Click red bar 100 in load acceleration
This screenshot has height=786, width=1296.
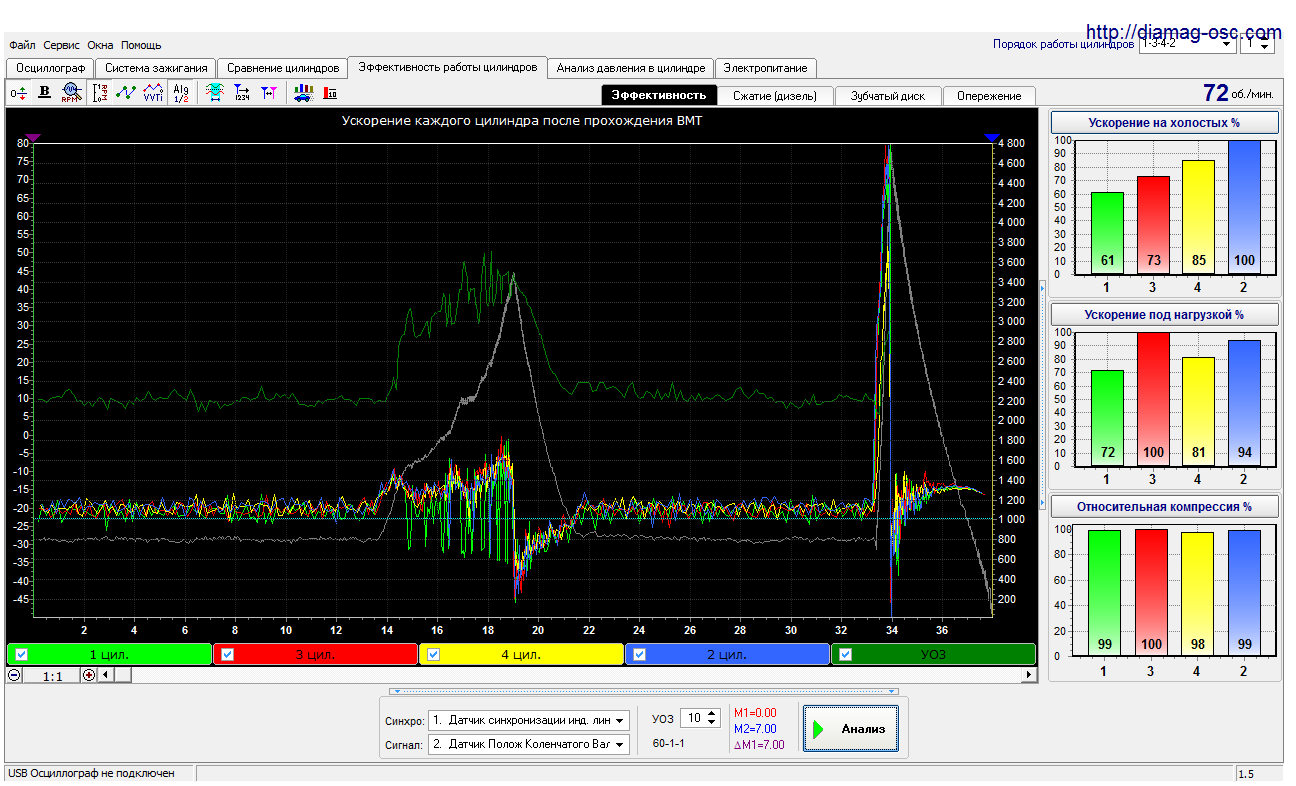click(x=1153, y=399)
